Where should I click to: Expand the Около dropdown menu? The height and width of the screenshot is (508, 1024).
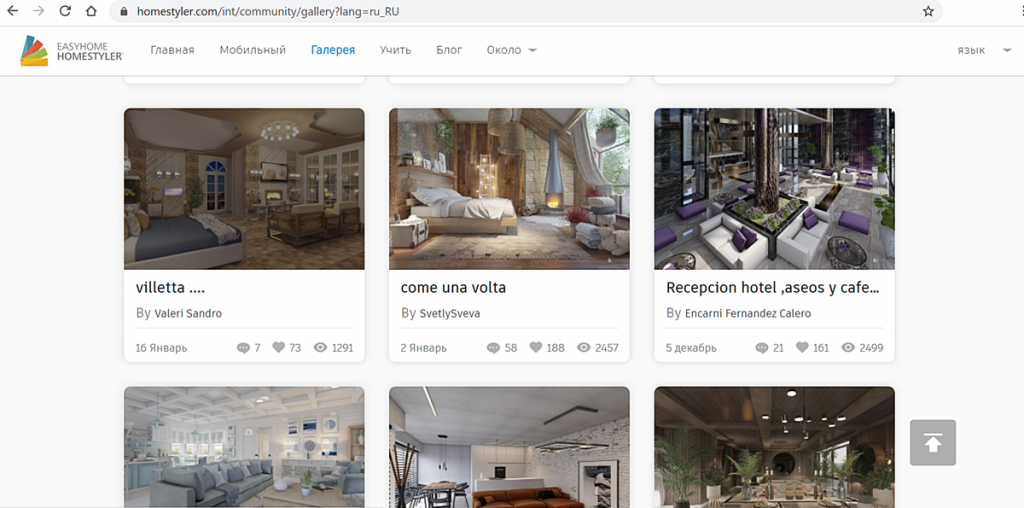[x=511, y=50]
